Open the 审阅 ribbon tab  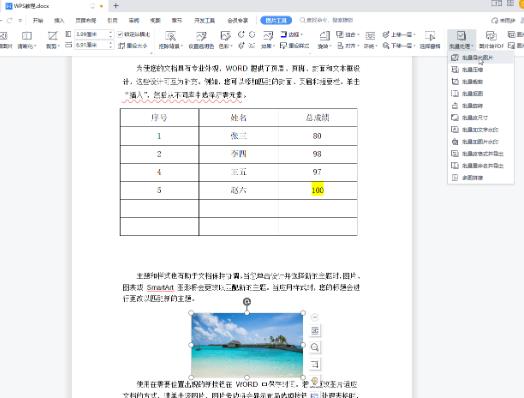[134, 20]
